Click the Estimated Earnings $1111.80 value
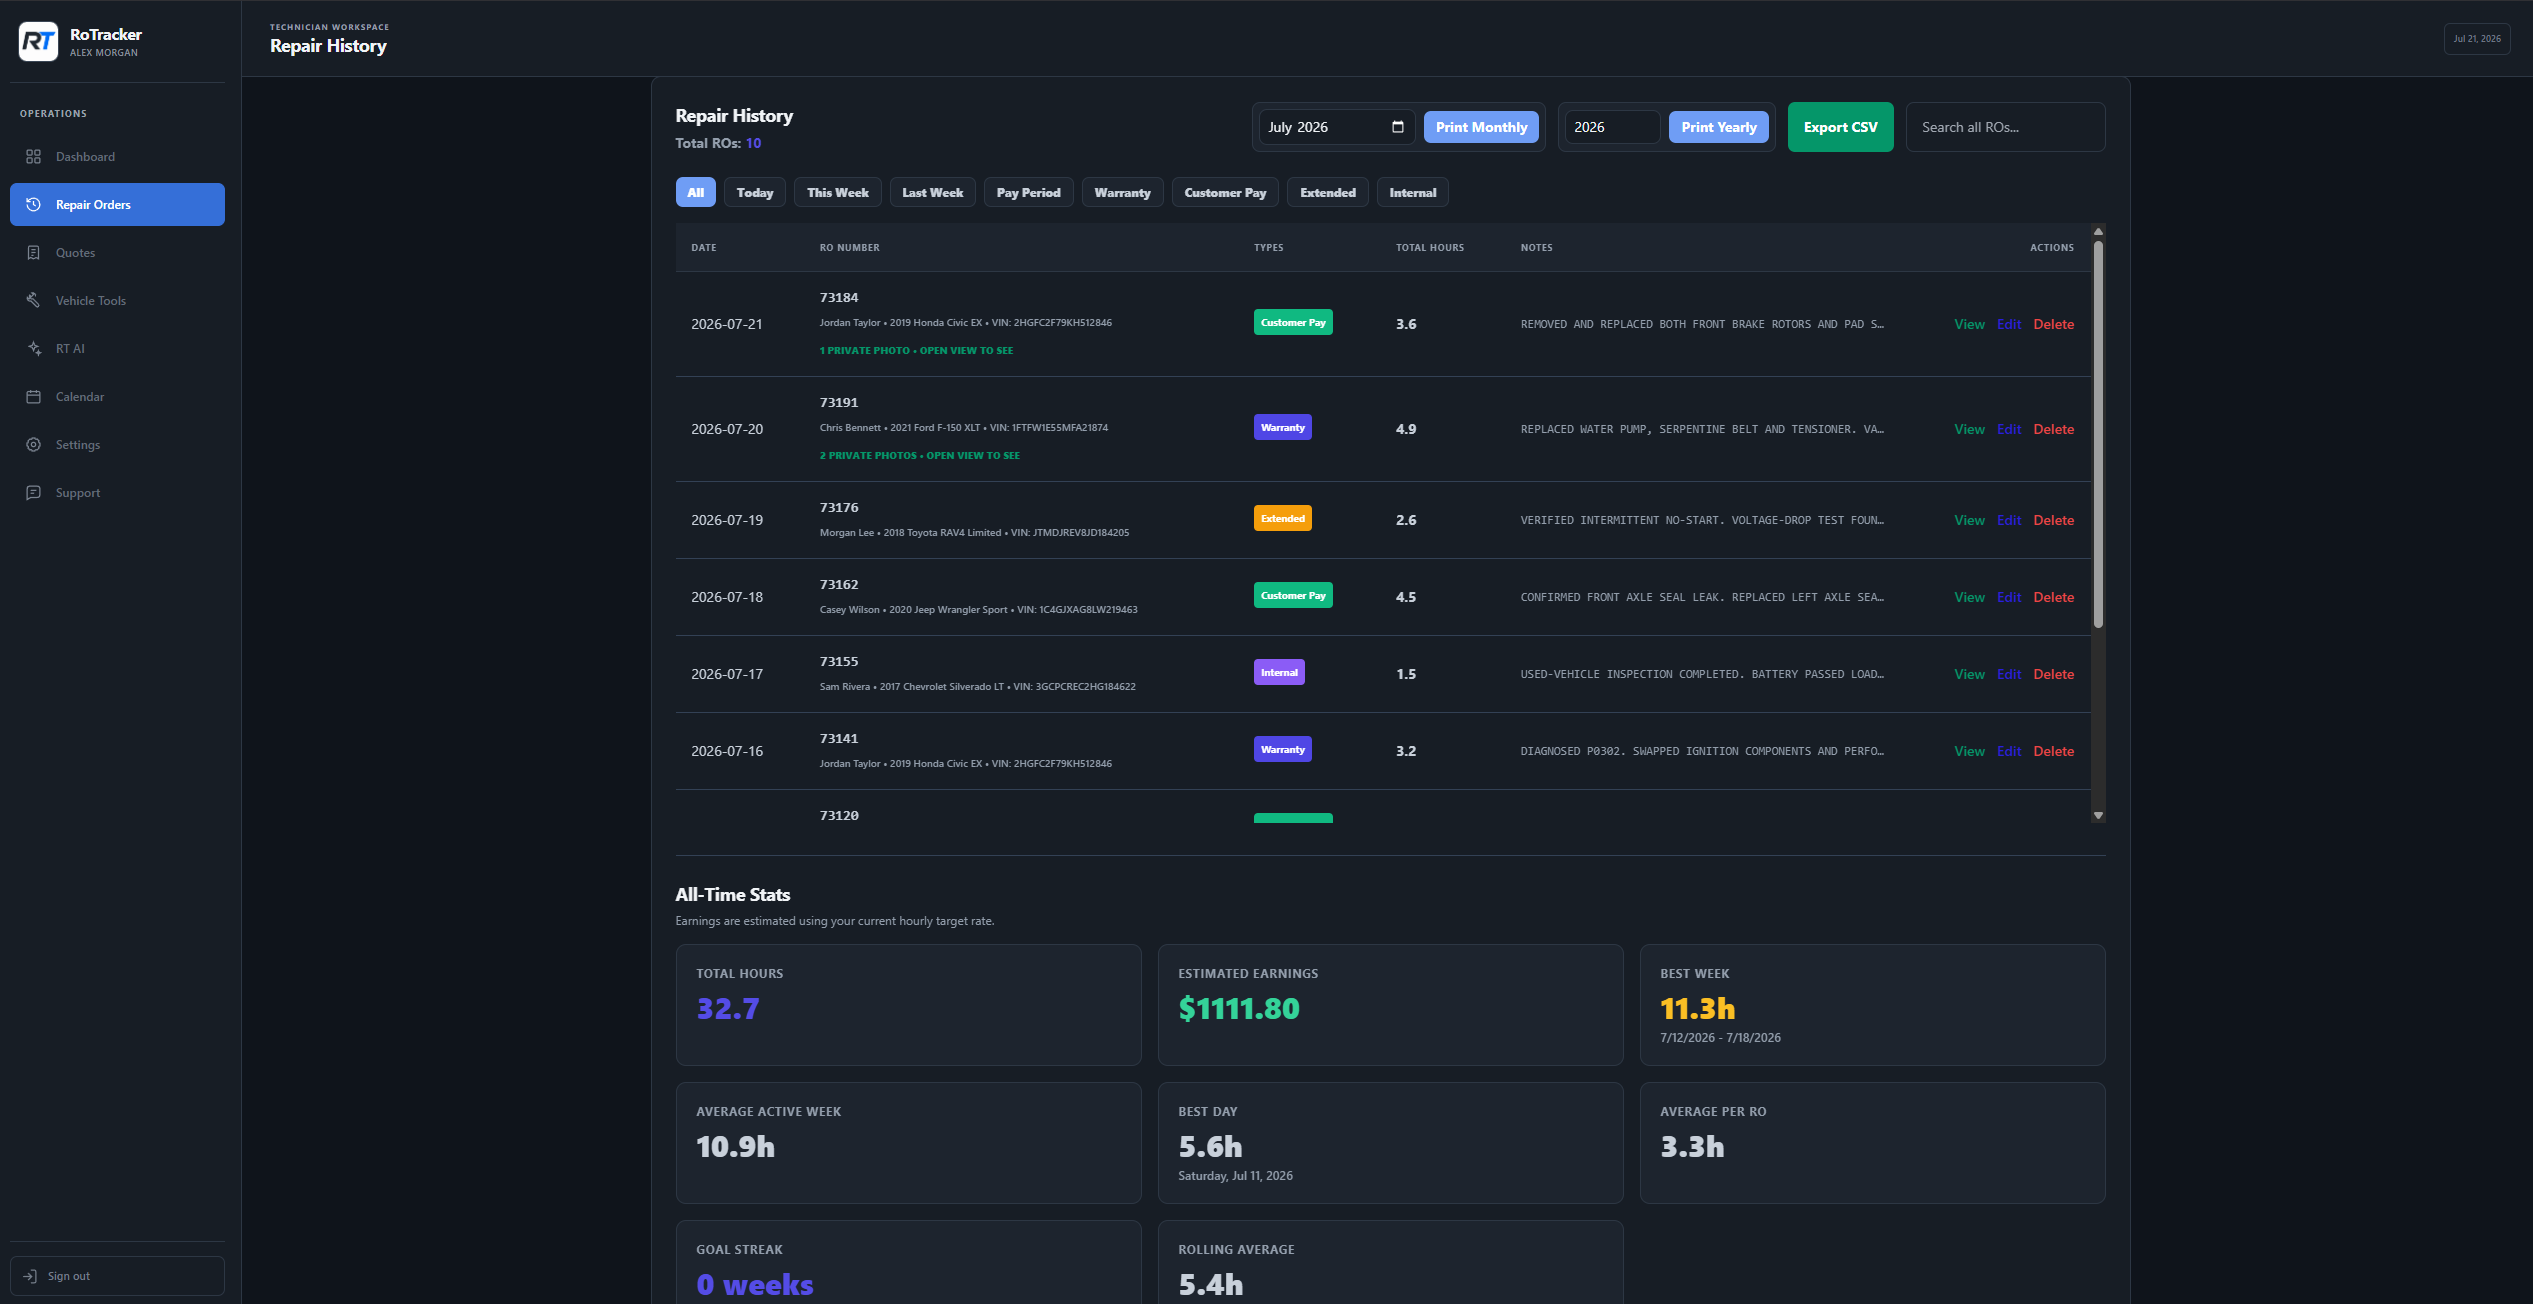 click(1239, 1008)
